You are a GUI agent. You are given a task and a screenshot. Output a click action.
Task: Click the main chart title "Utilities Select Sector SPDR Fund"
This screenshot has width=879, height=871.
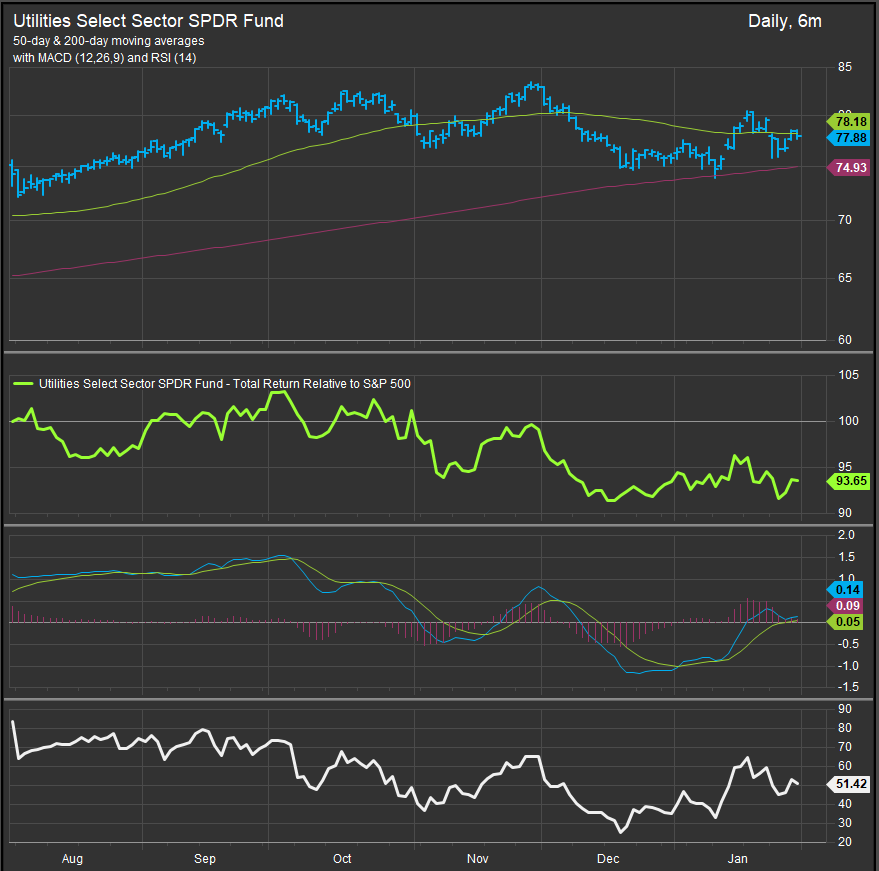149,21
